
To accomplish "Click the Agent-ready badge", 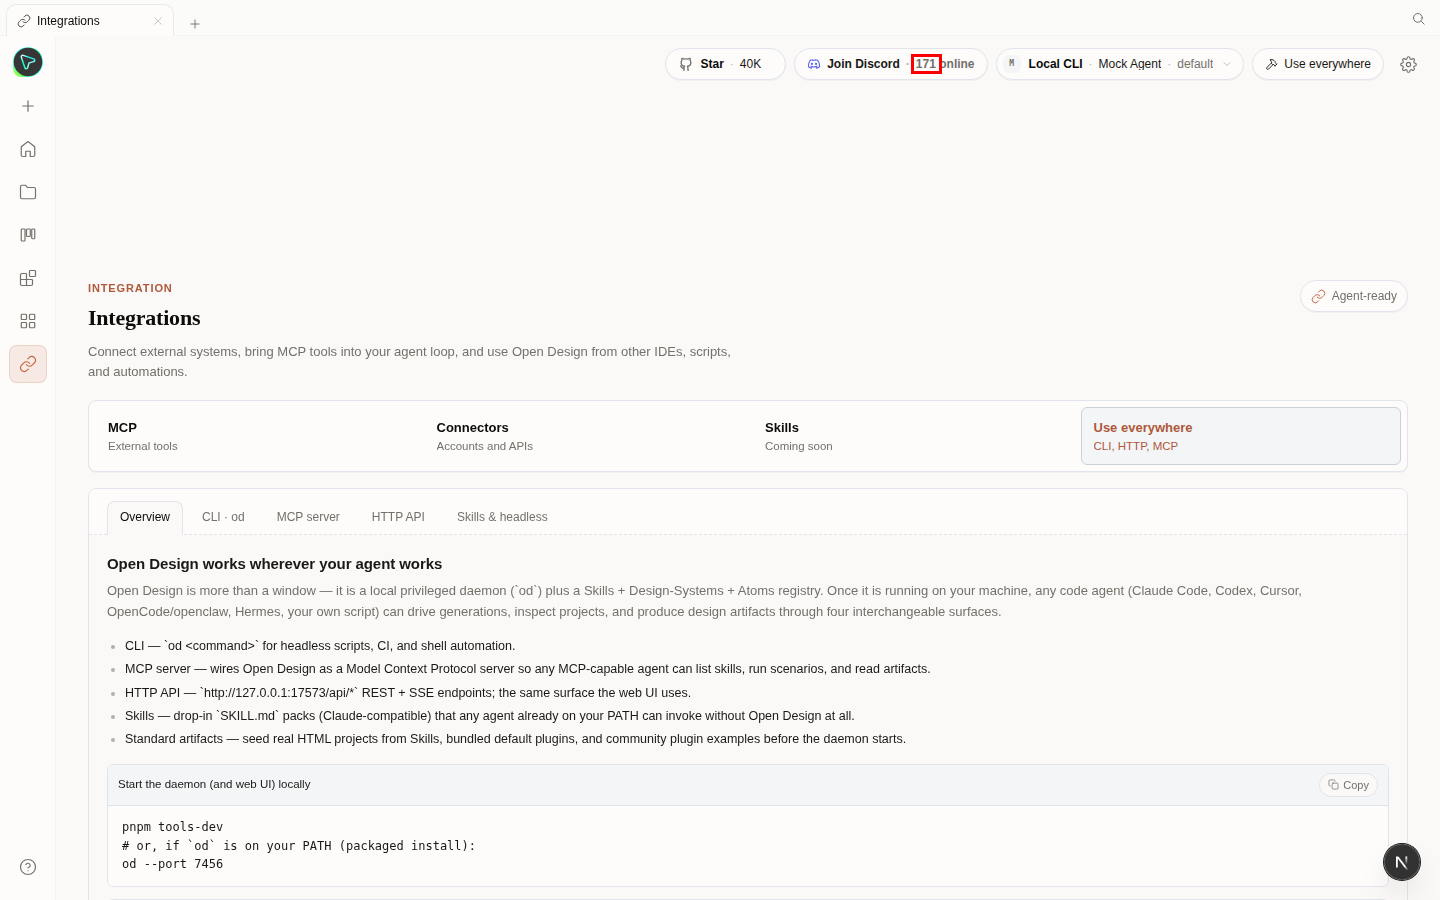I will [x=1354, y=296].
